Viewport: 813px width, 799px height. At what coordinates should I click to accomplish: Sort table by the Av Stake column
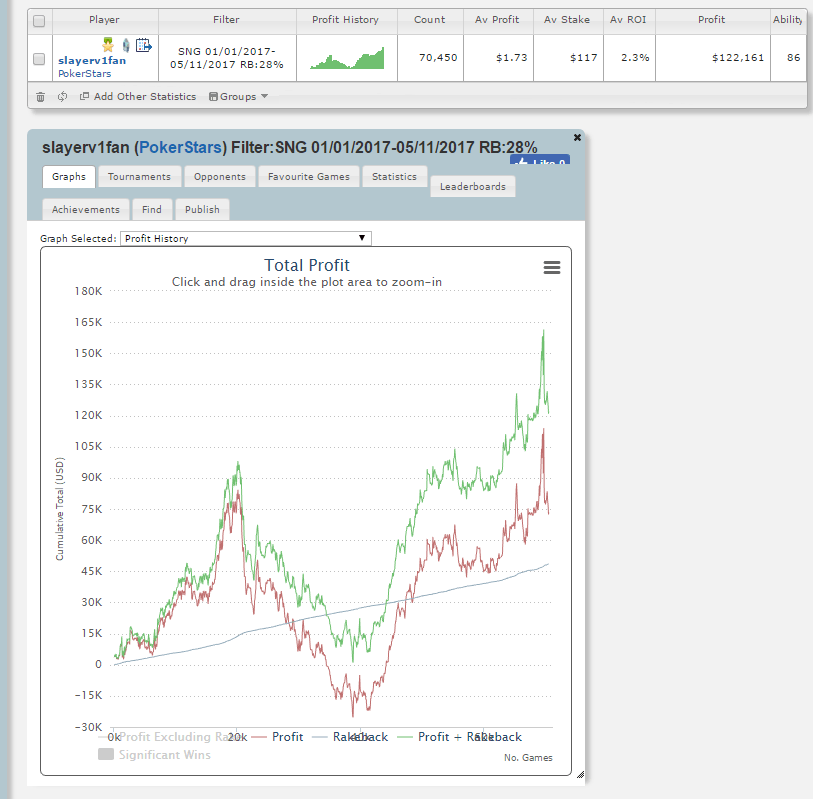(x=567, y=20)
